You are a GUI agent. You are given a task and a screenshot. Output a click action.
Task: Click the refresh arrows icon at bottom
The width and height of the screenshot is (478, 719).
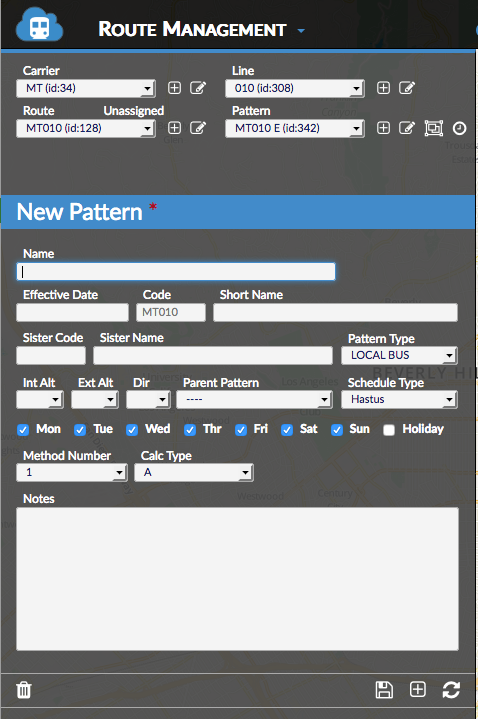[451, 689]
